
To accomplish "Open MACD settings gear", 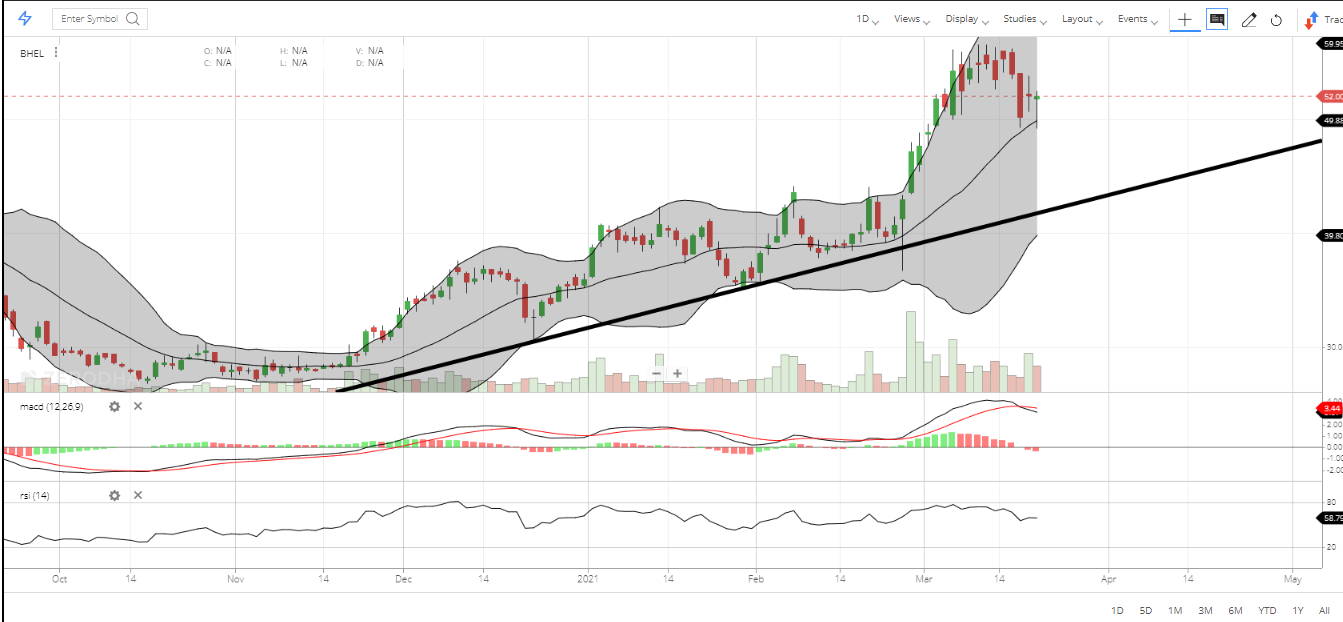I will coord(115,406).
